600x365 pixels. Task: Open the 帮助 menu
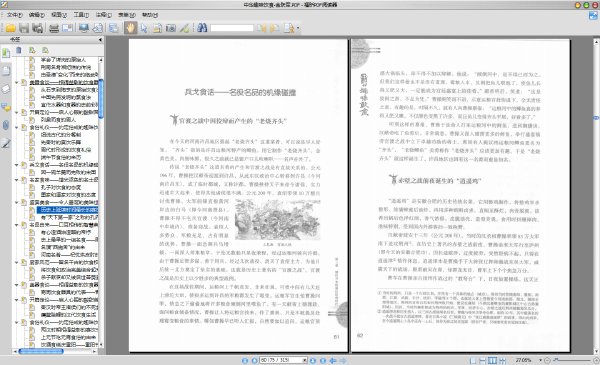coord(150,15)
